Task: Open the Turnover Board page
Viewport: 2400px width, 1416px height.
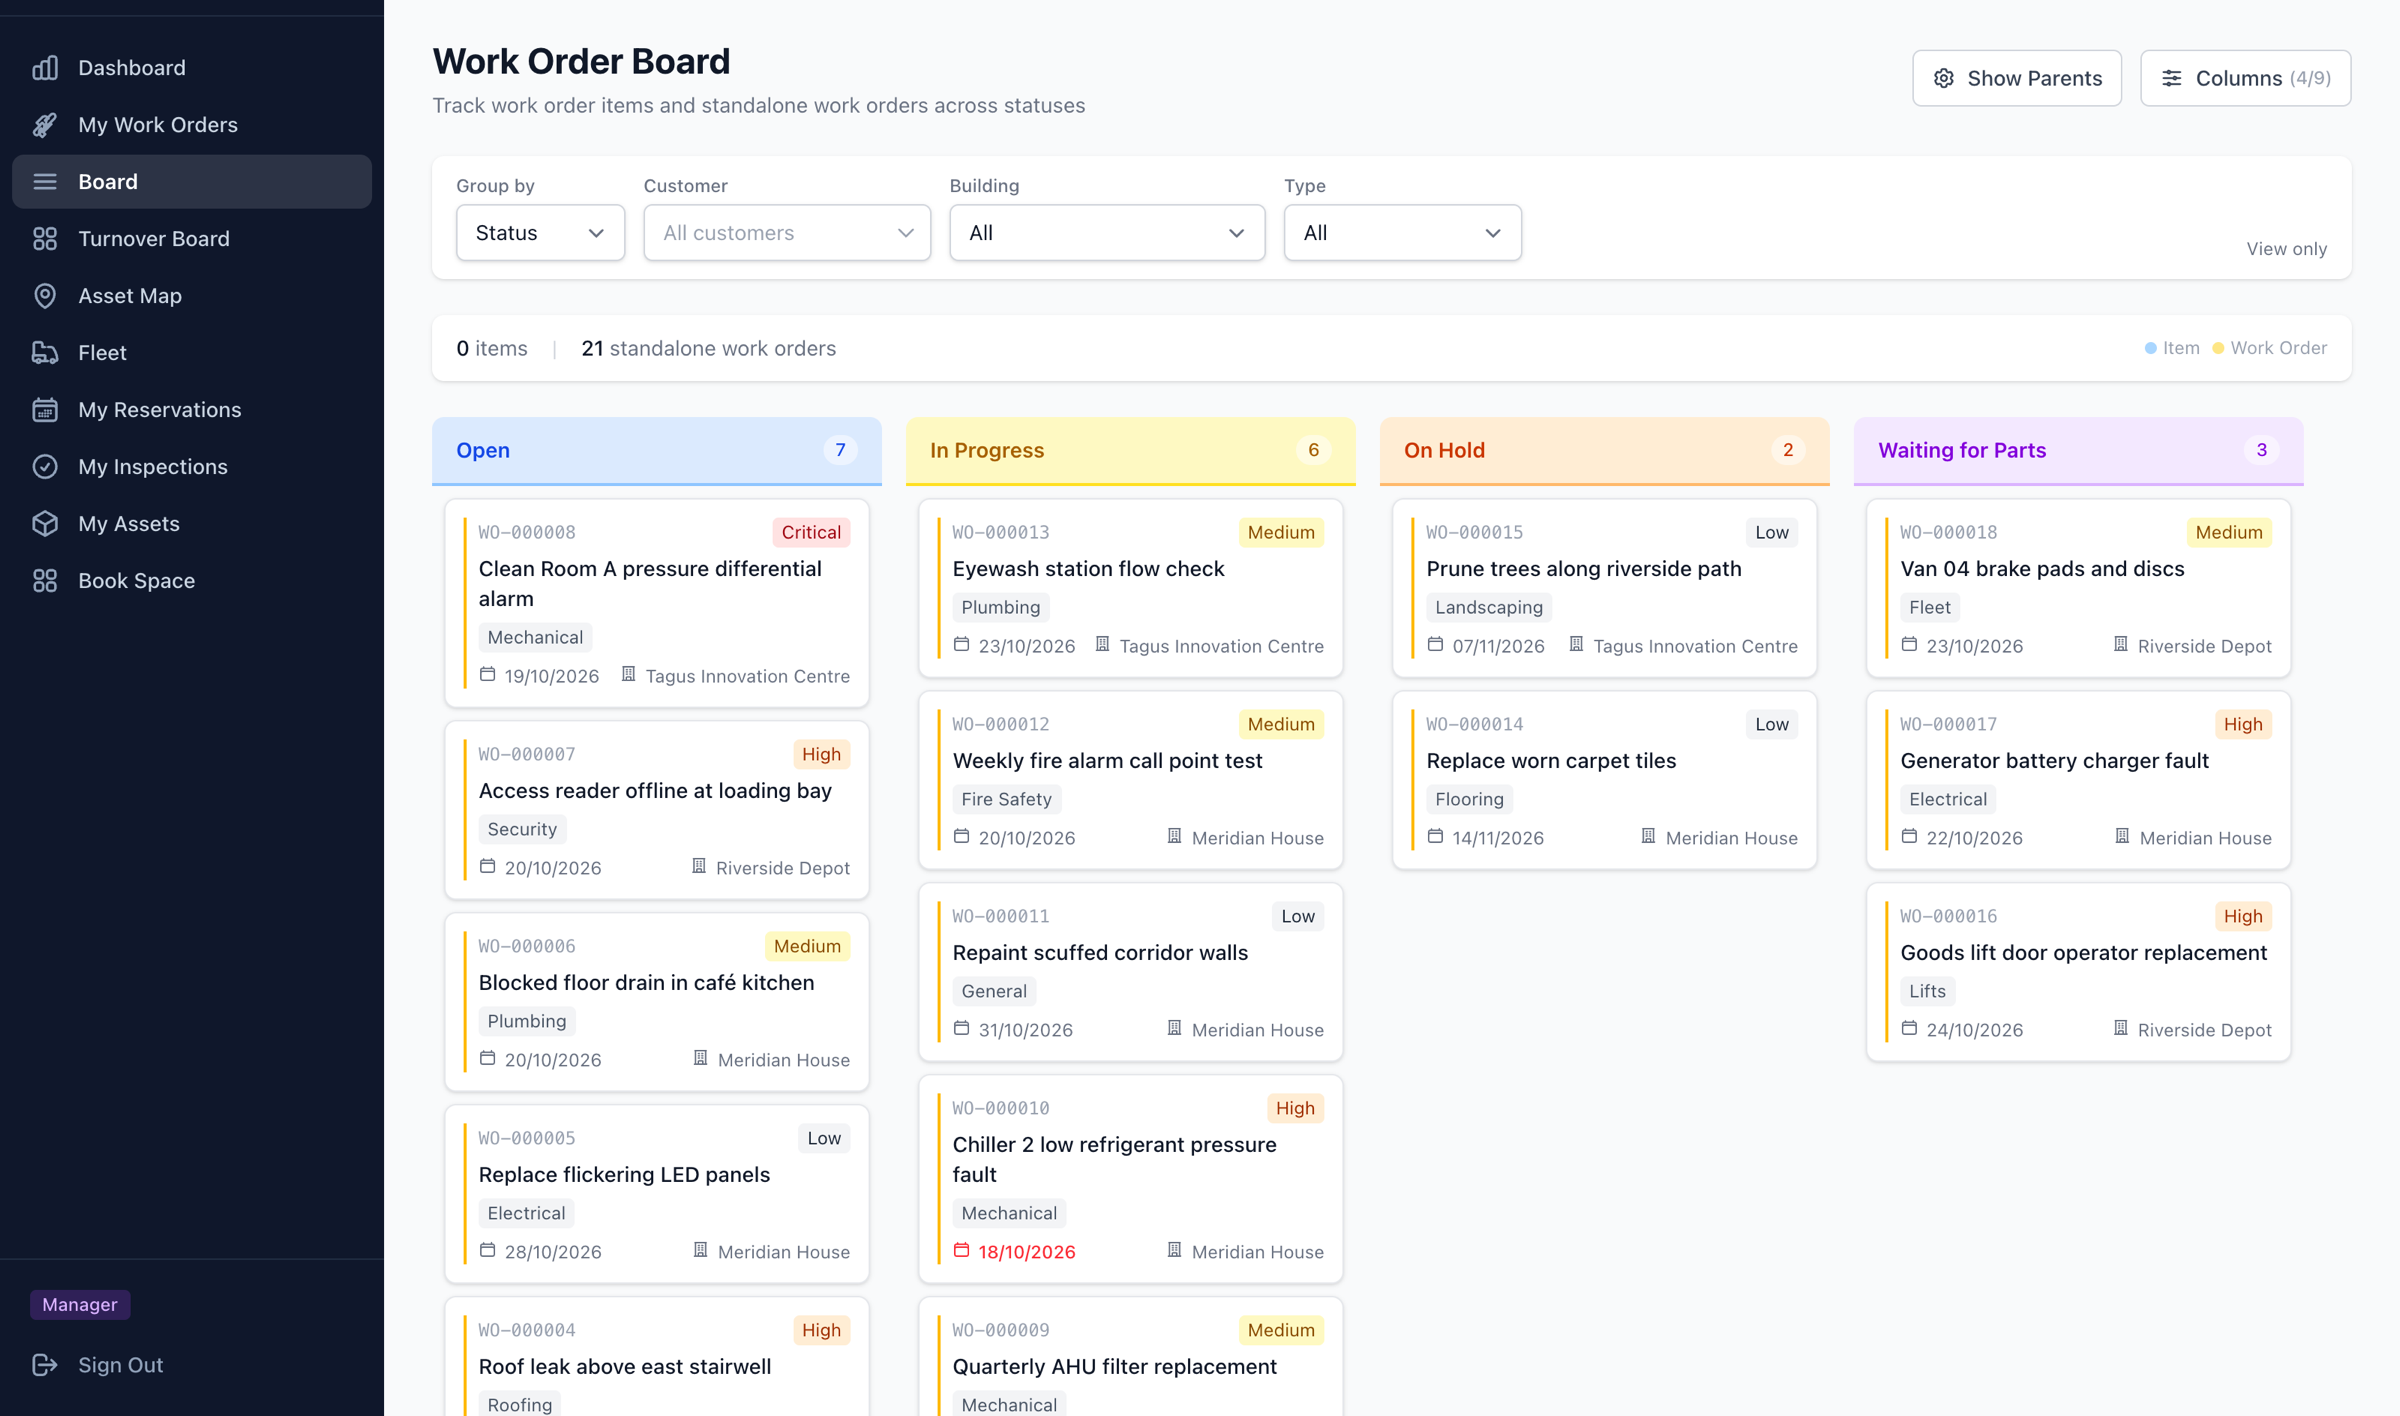Action: coord(192,239)
